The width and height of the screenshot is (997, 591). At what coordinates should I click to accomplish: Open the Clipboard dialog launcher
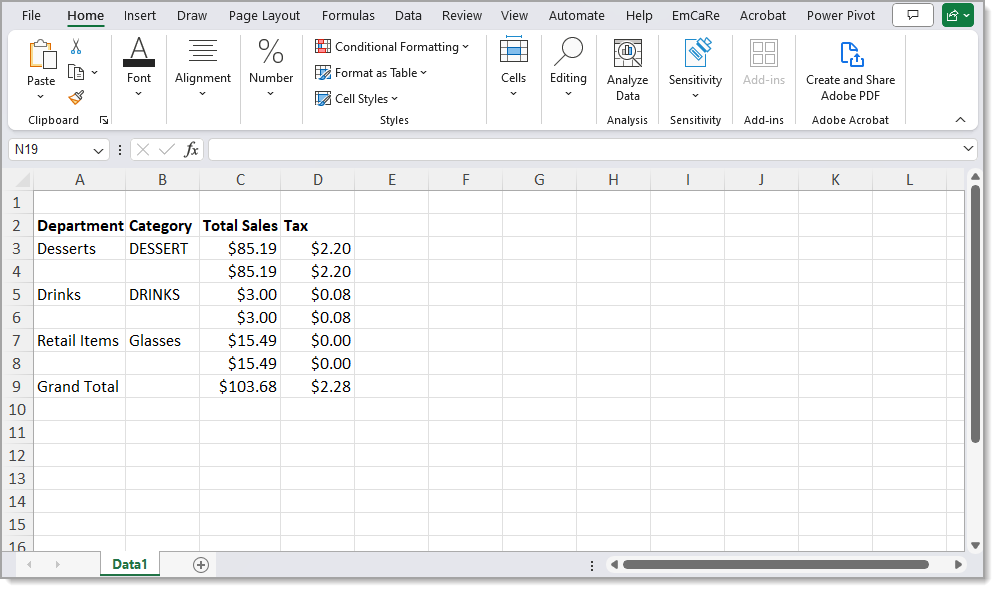[x=103, y=120]
